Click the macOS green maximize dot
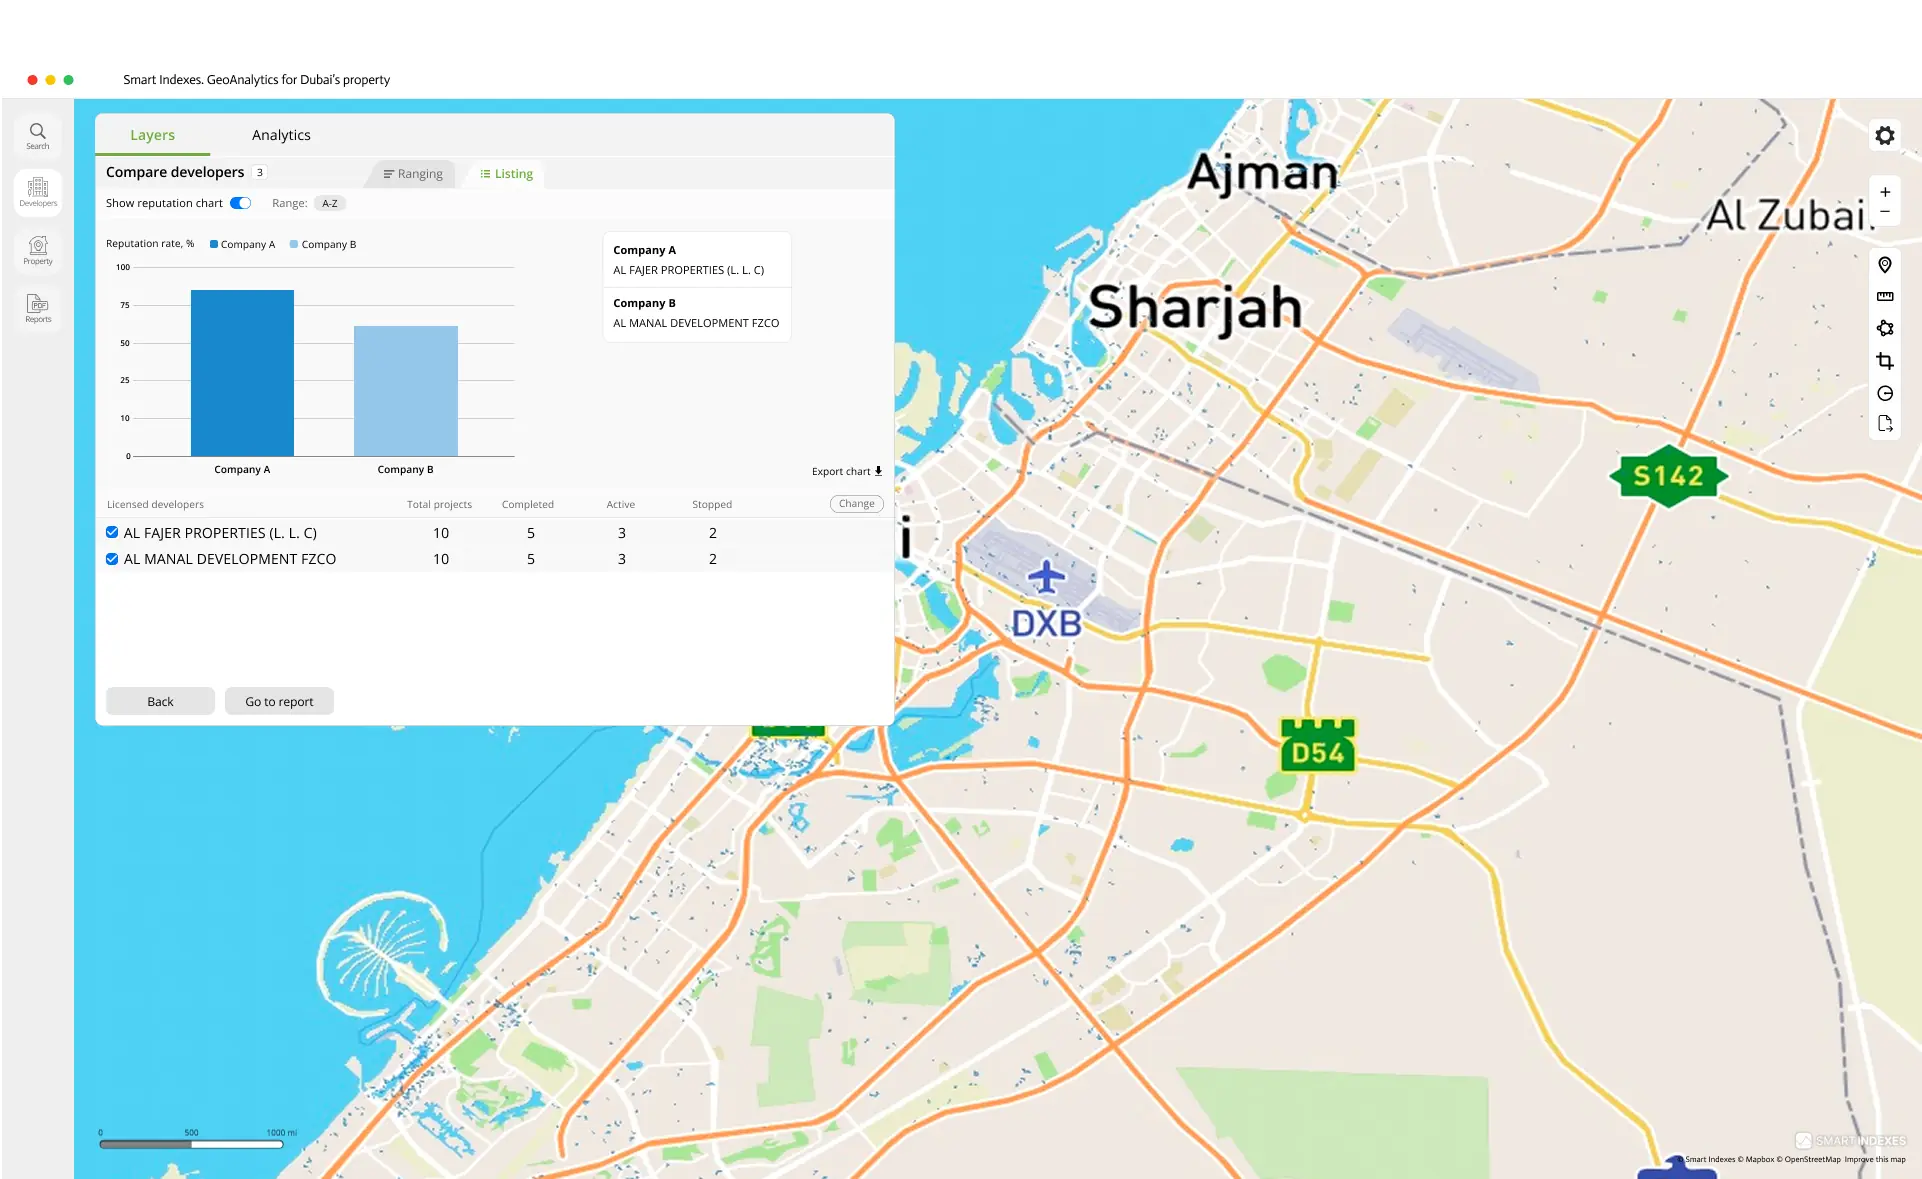This screenshot has height=1179, width=1922. coord(68,80)
